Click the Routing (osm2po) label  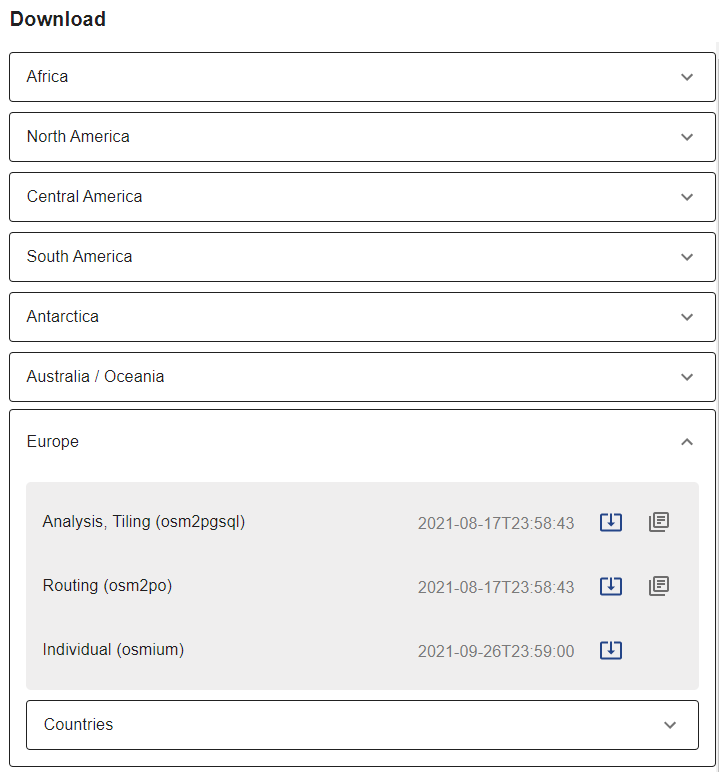click(107, 586)
